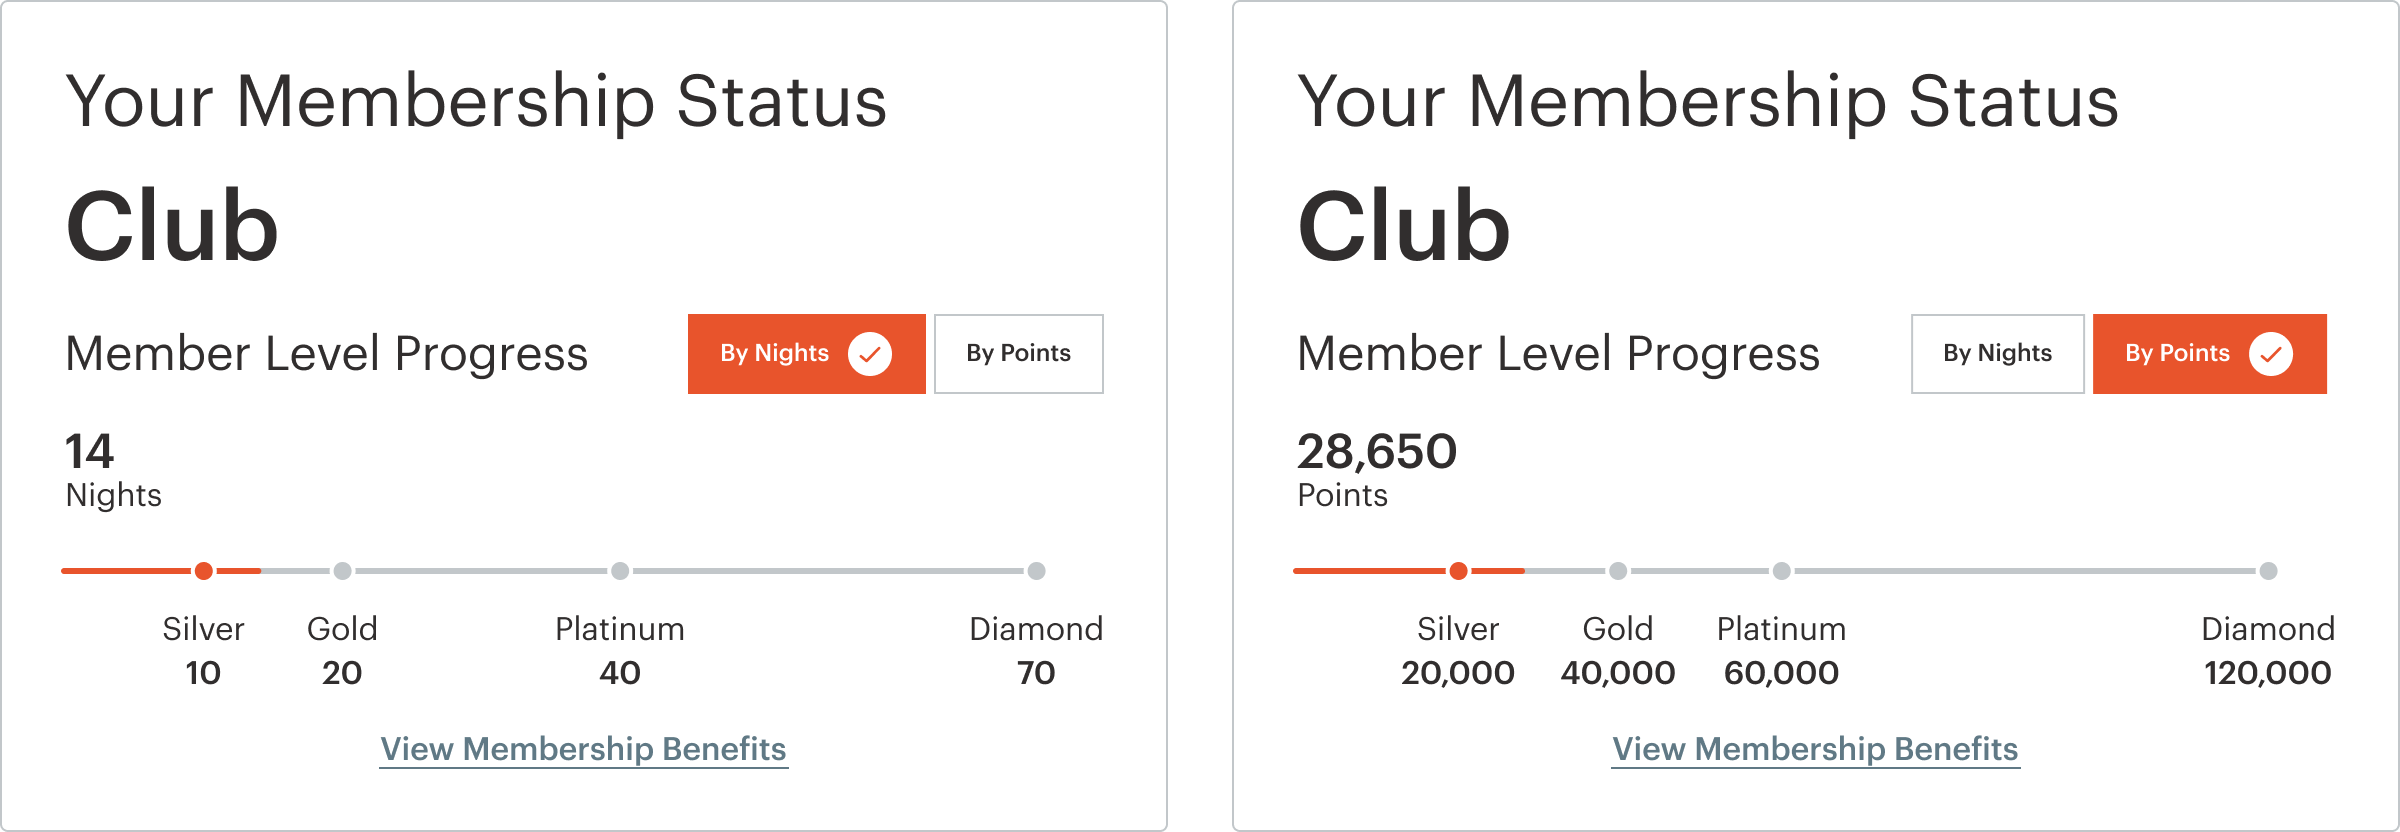Click Gold 20 nights progress marker
The image size is (2400, 832).
pyautogui.click(x=342, y=571)
